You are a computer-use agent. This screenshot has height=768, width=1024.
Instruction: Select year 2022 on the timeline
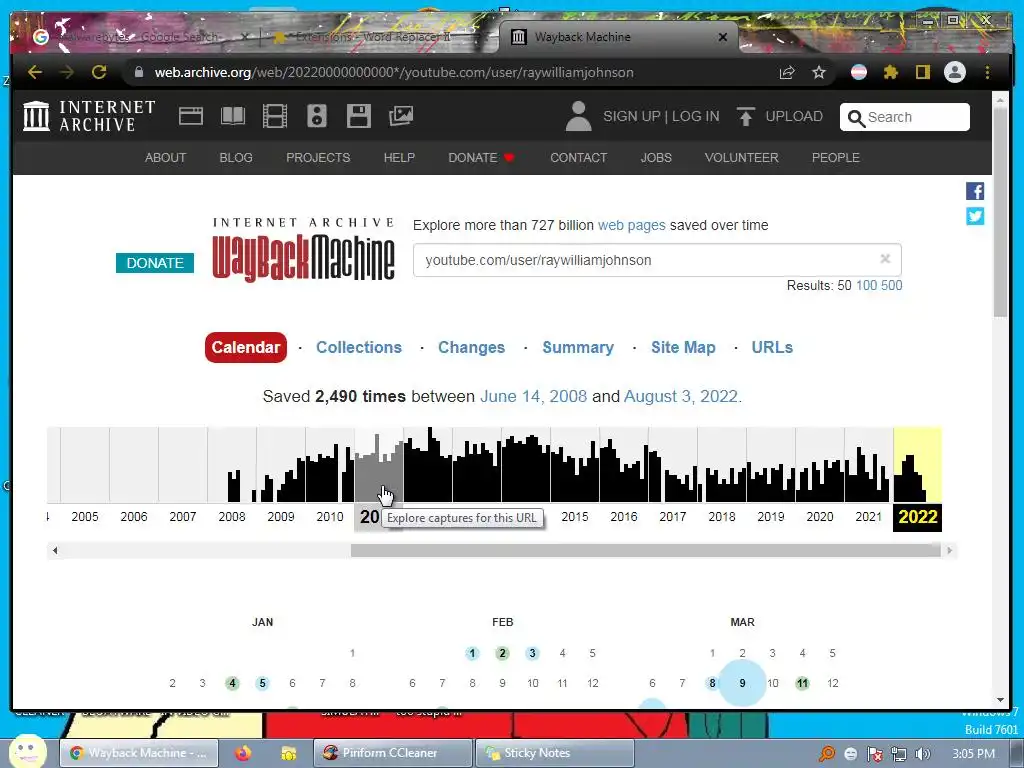[918, 517]
